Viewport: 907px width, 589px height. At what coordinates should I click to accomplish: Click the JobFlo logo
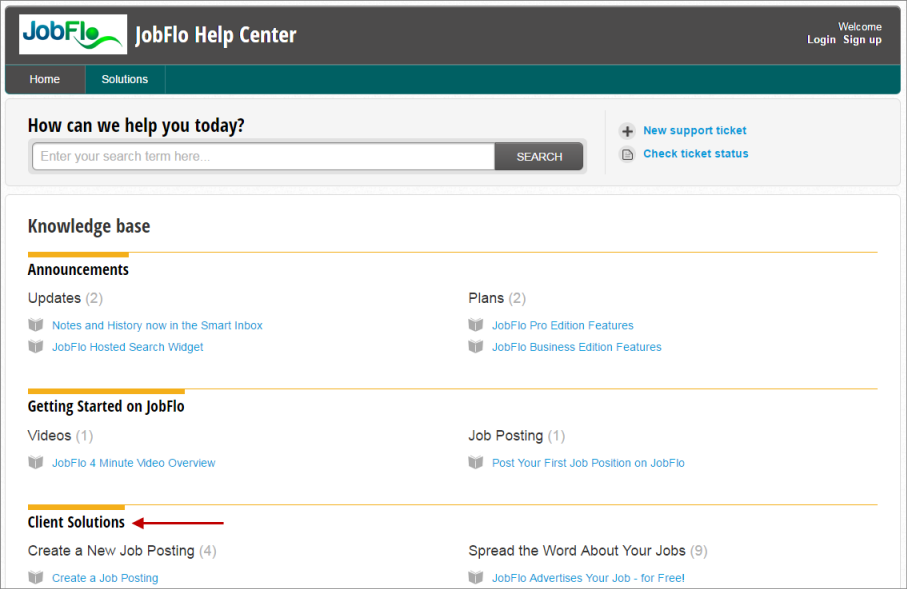[x=73, y=34]
